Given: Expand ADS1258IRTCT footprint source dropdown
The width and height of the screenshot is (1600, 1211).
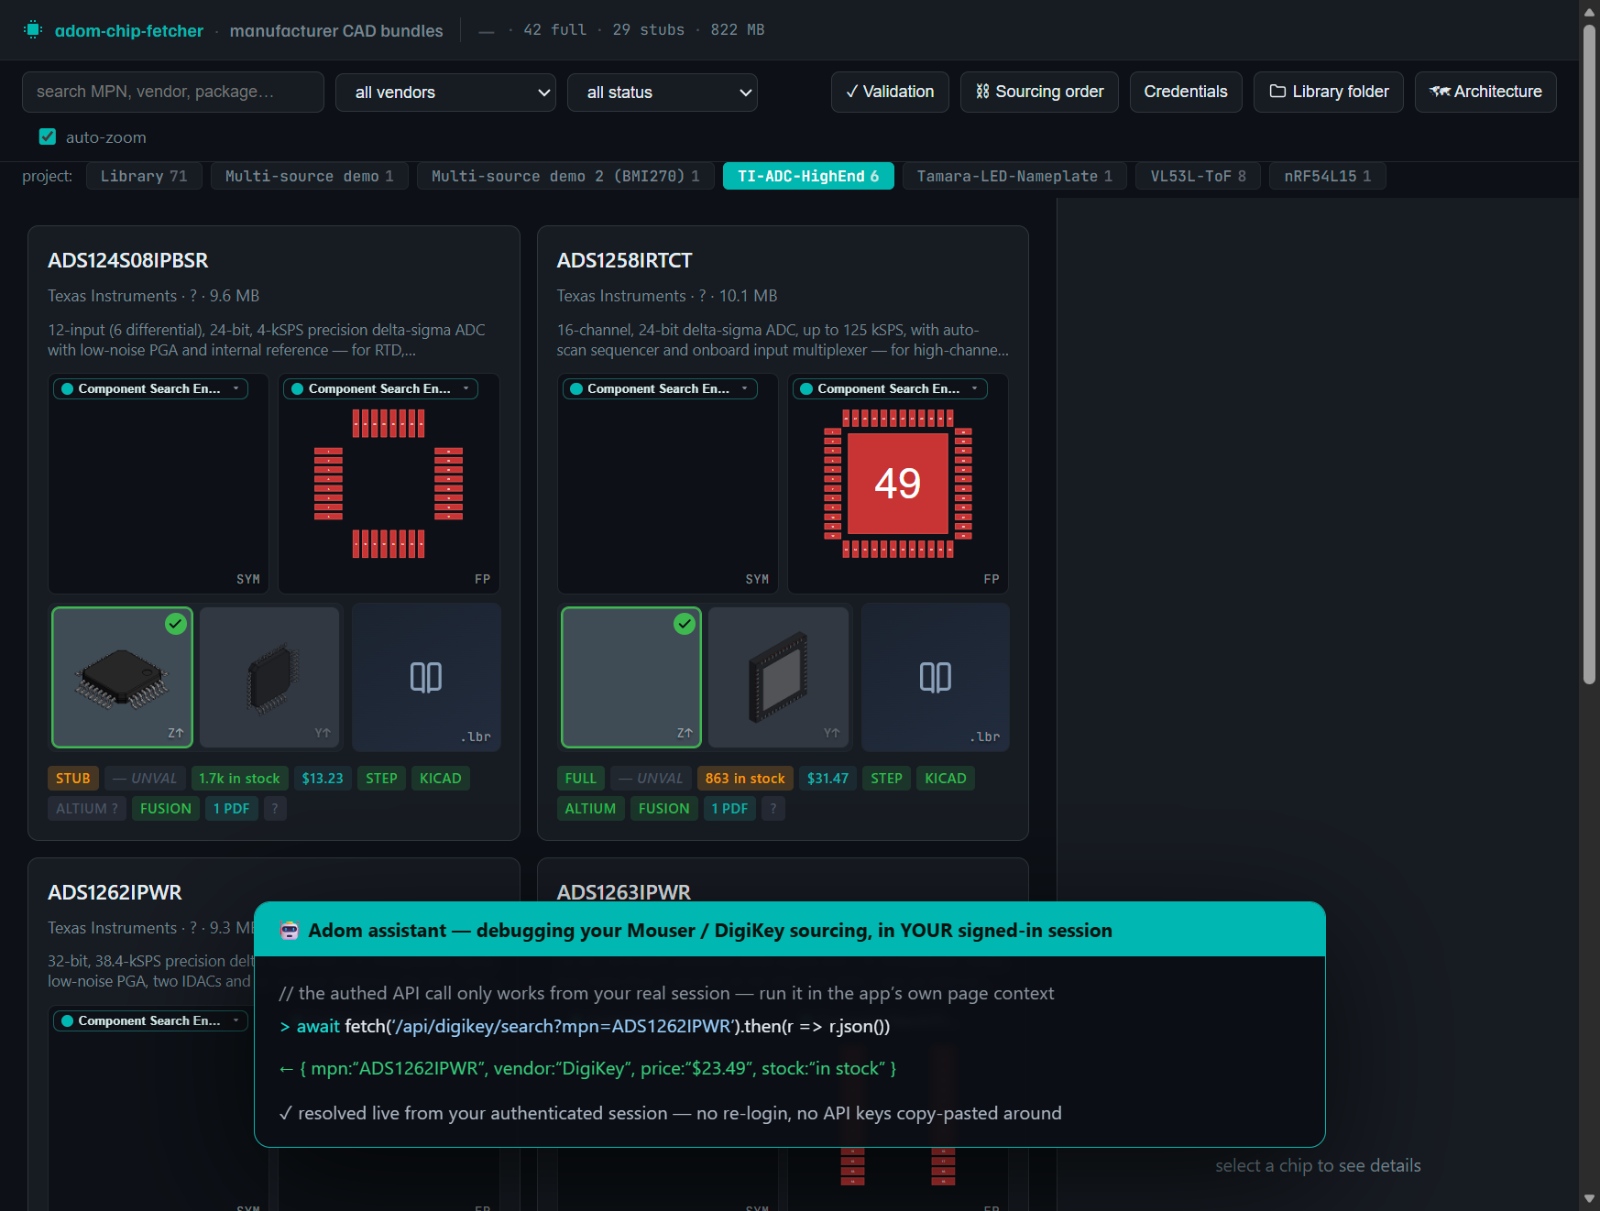Looking at the screenshot, I should 889,389.
